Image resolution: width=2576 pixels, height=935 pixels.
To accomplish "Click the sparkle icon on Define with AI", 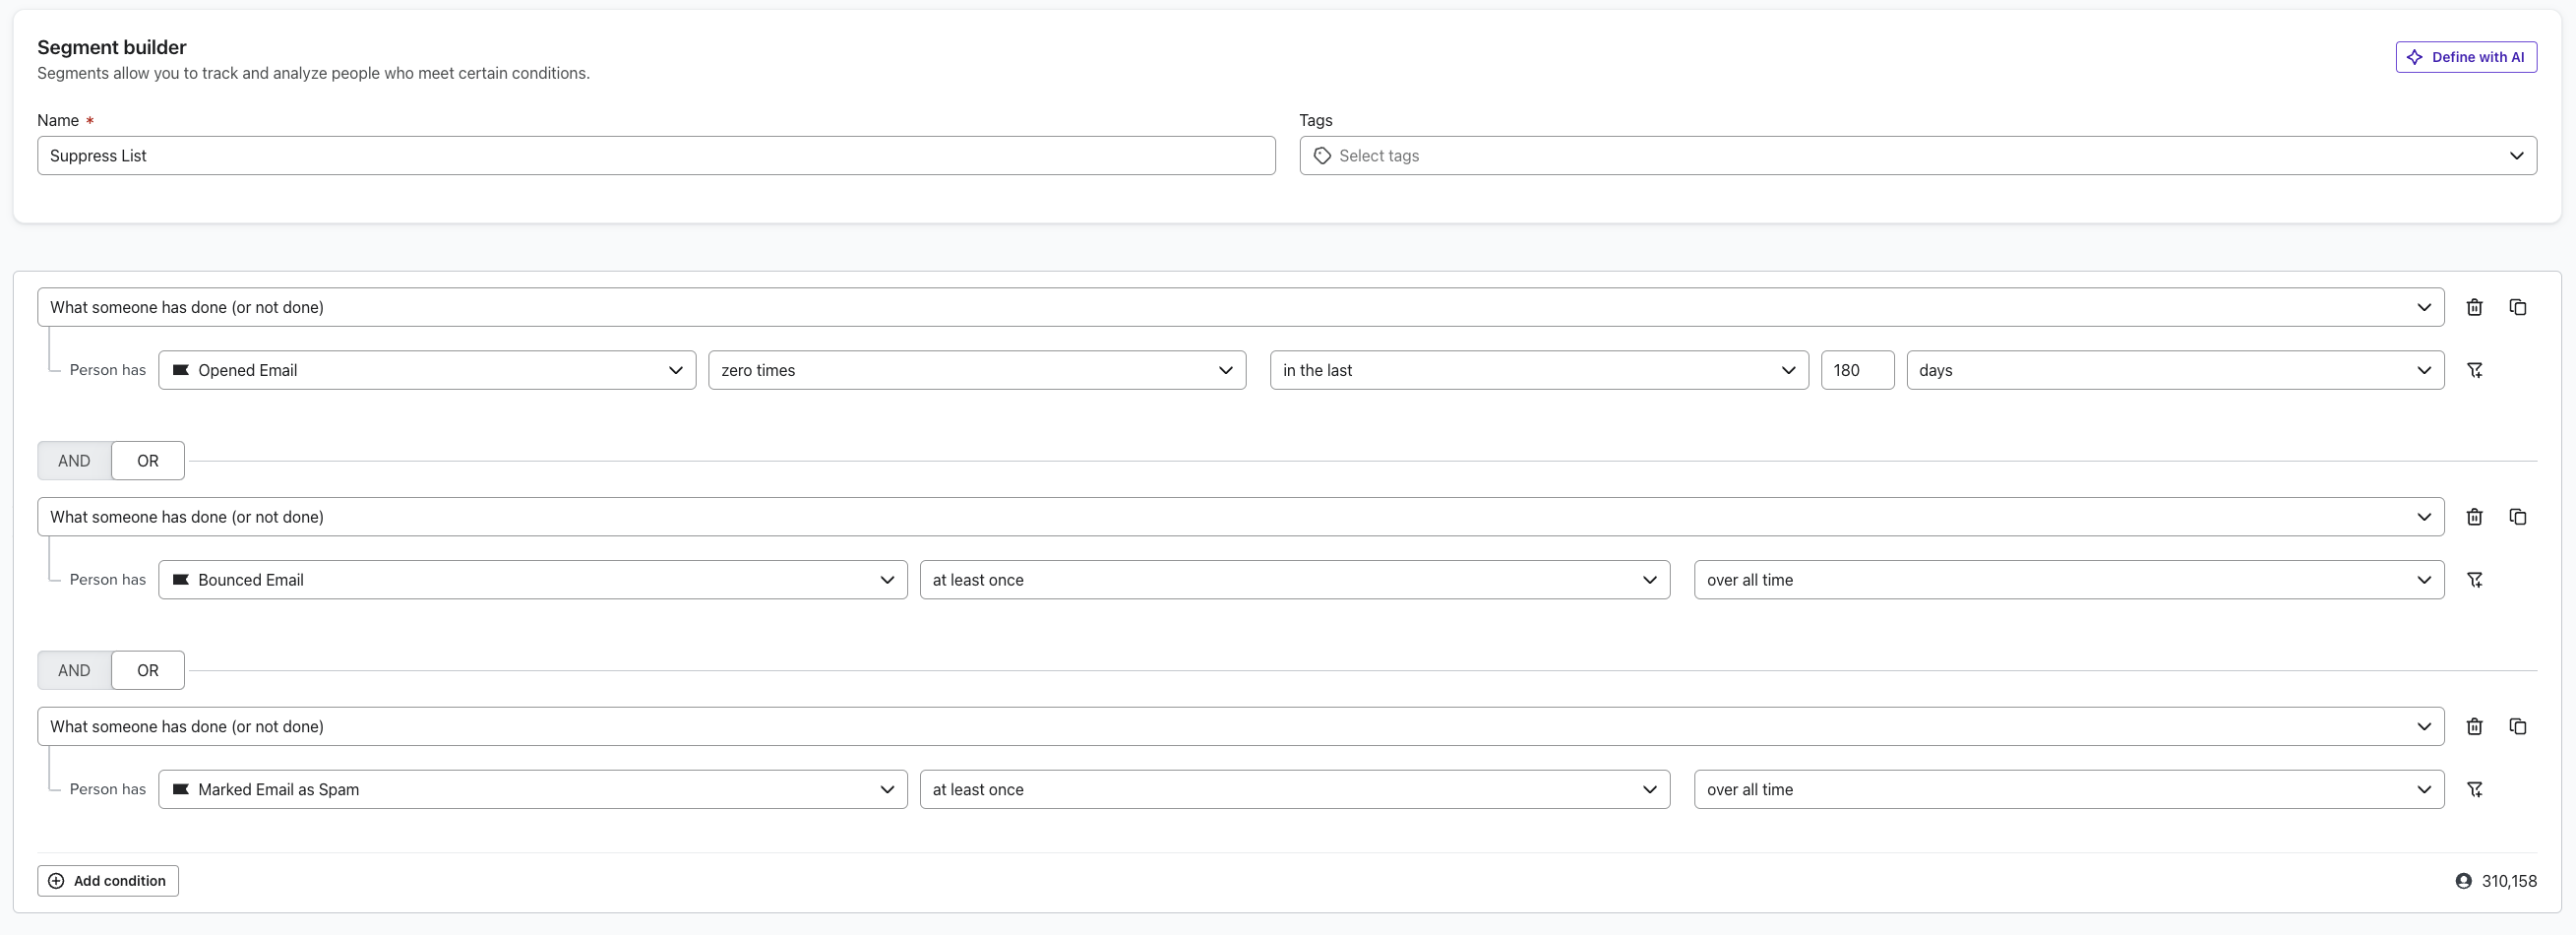I will pyautogui.click(x=2414, y=57).
